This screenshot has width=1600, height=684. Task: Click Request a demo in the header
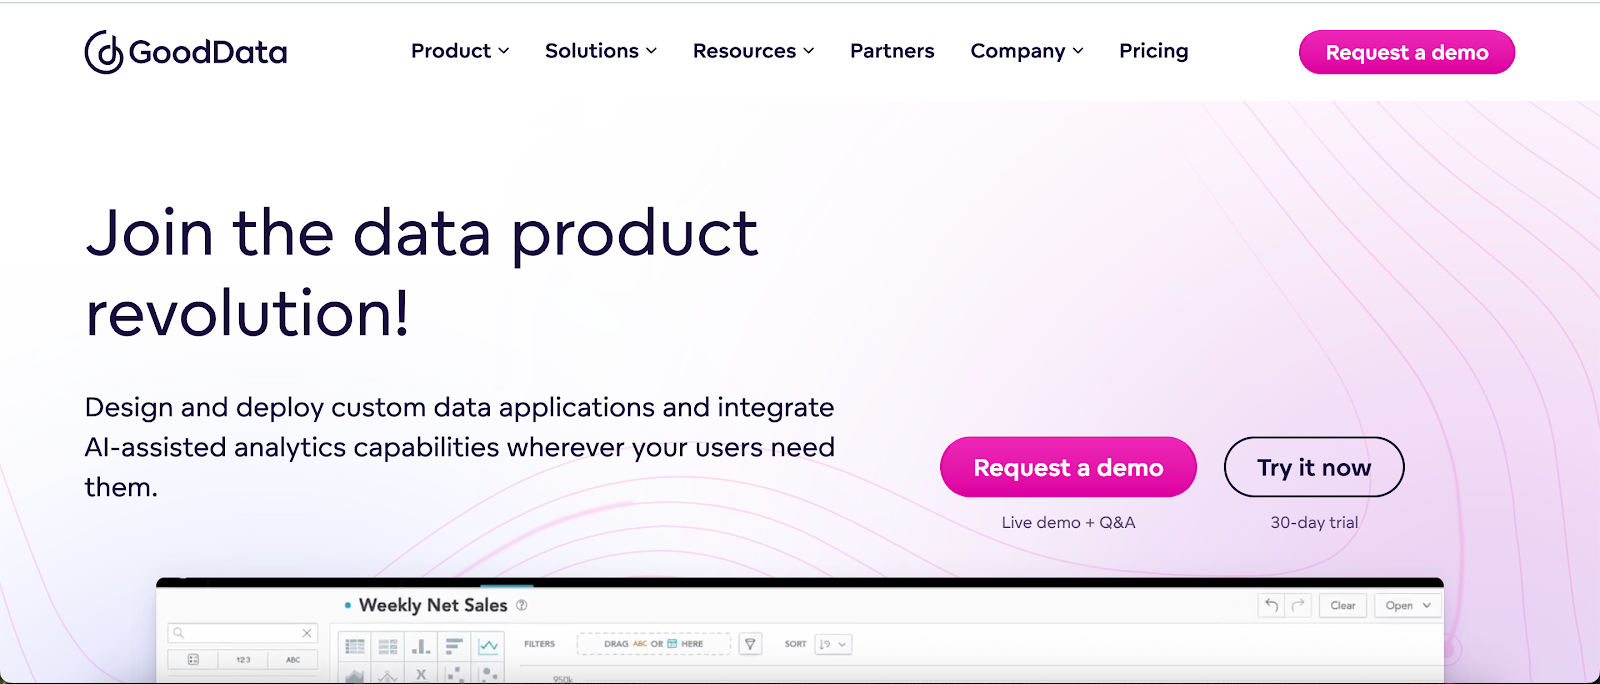click(x=1407, y=52)
